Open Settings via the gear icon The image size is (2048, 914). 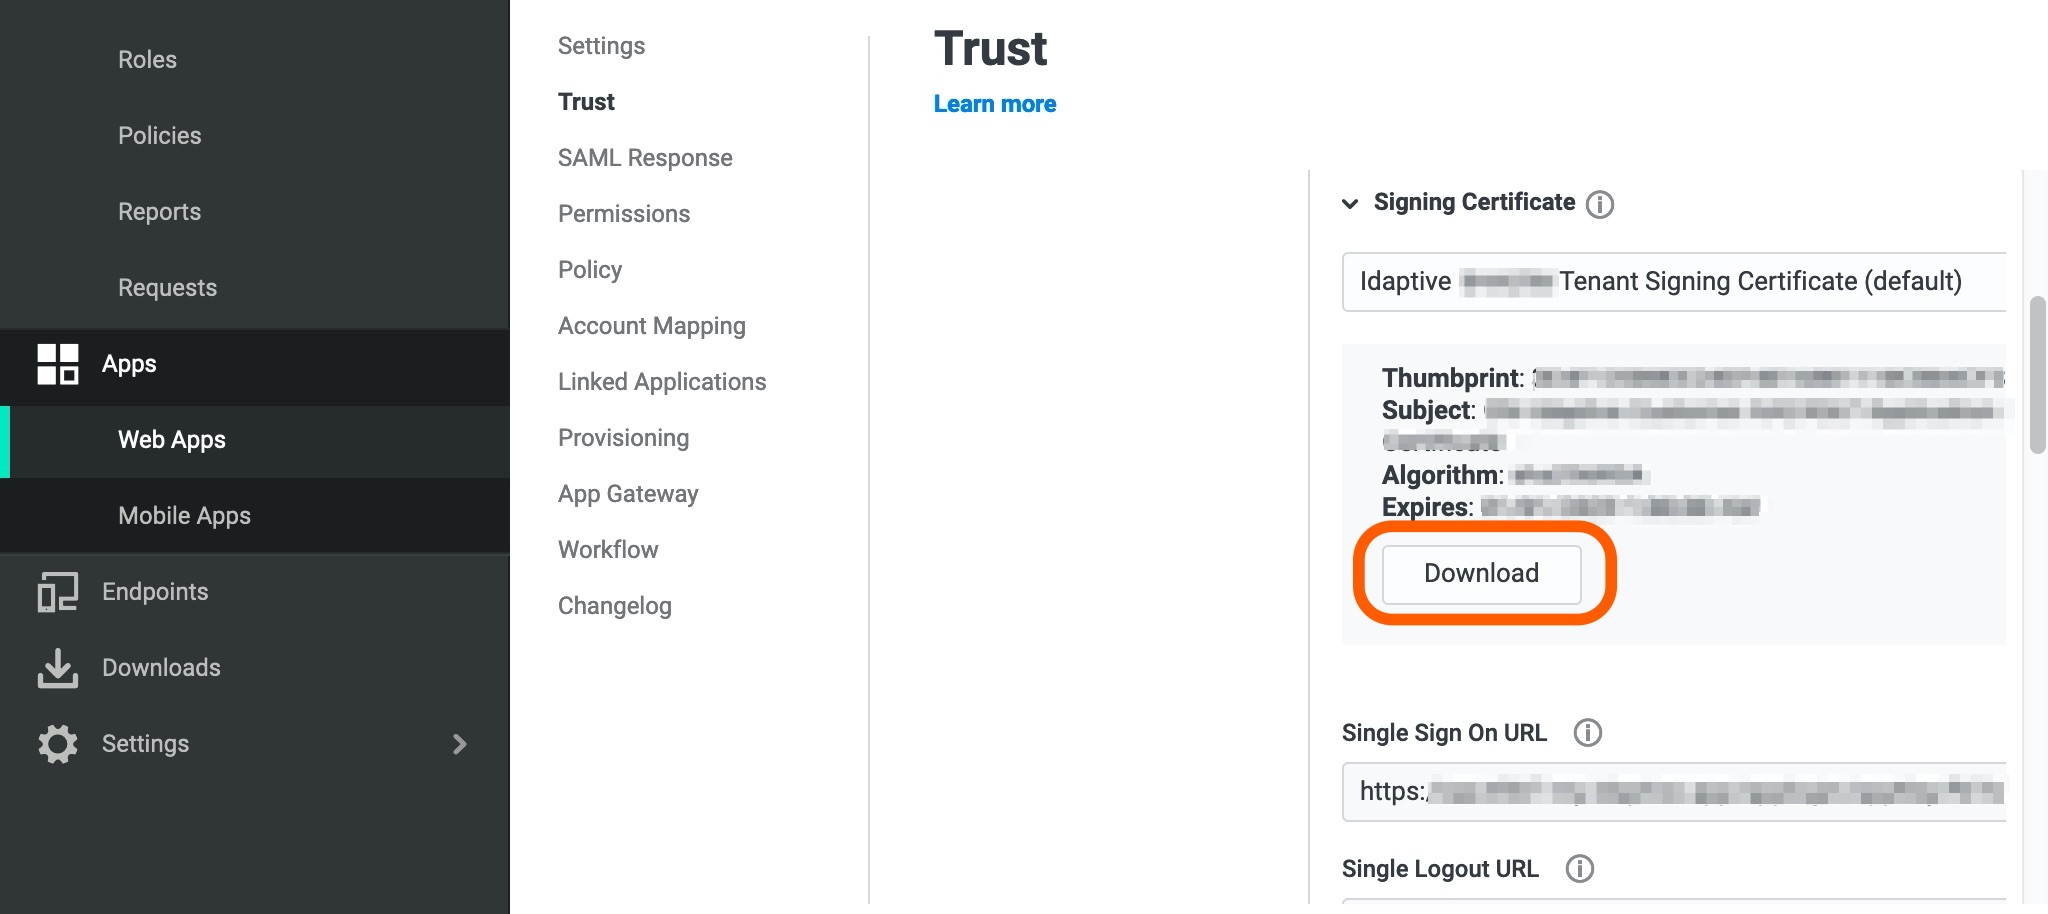[x=57, y=743]
